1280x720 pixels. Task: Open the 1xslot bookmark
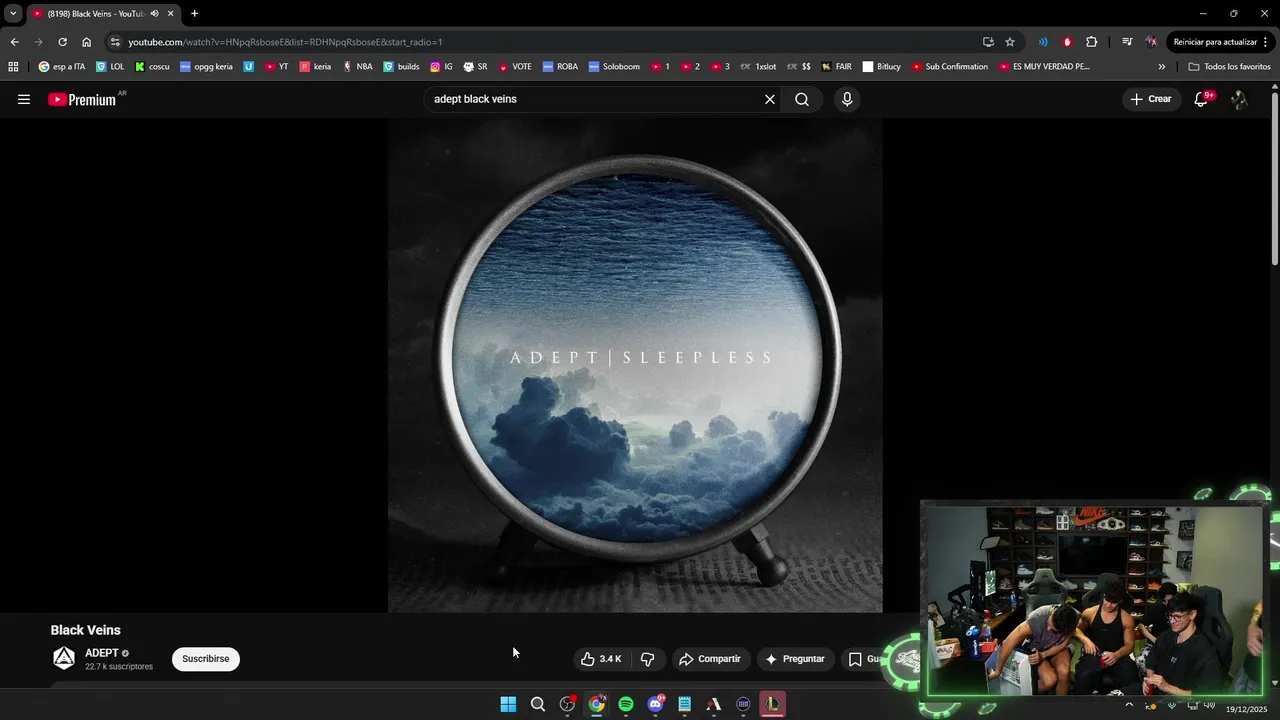pyautogui.click(x=757, y=67)
